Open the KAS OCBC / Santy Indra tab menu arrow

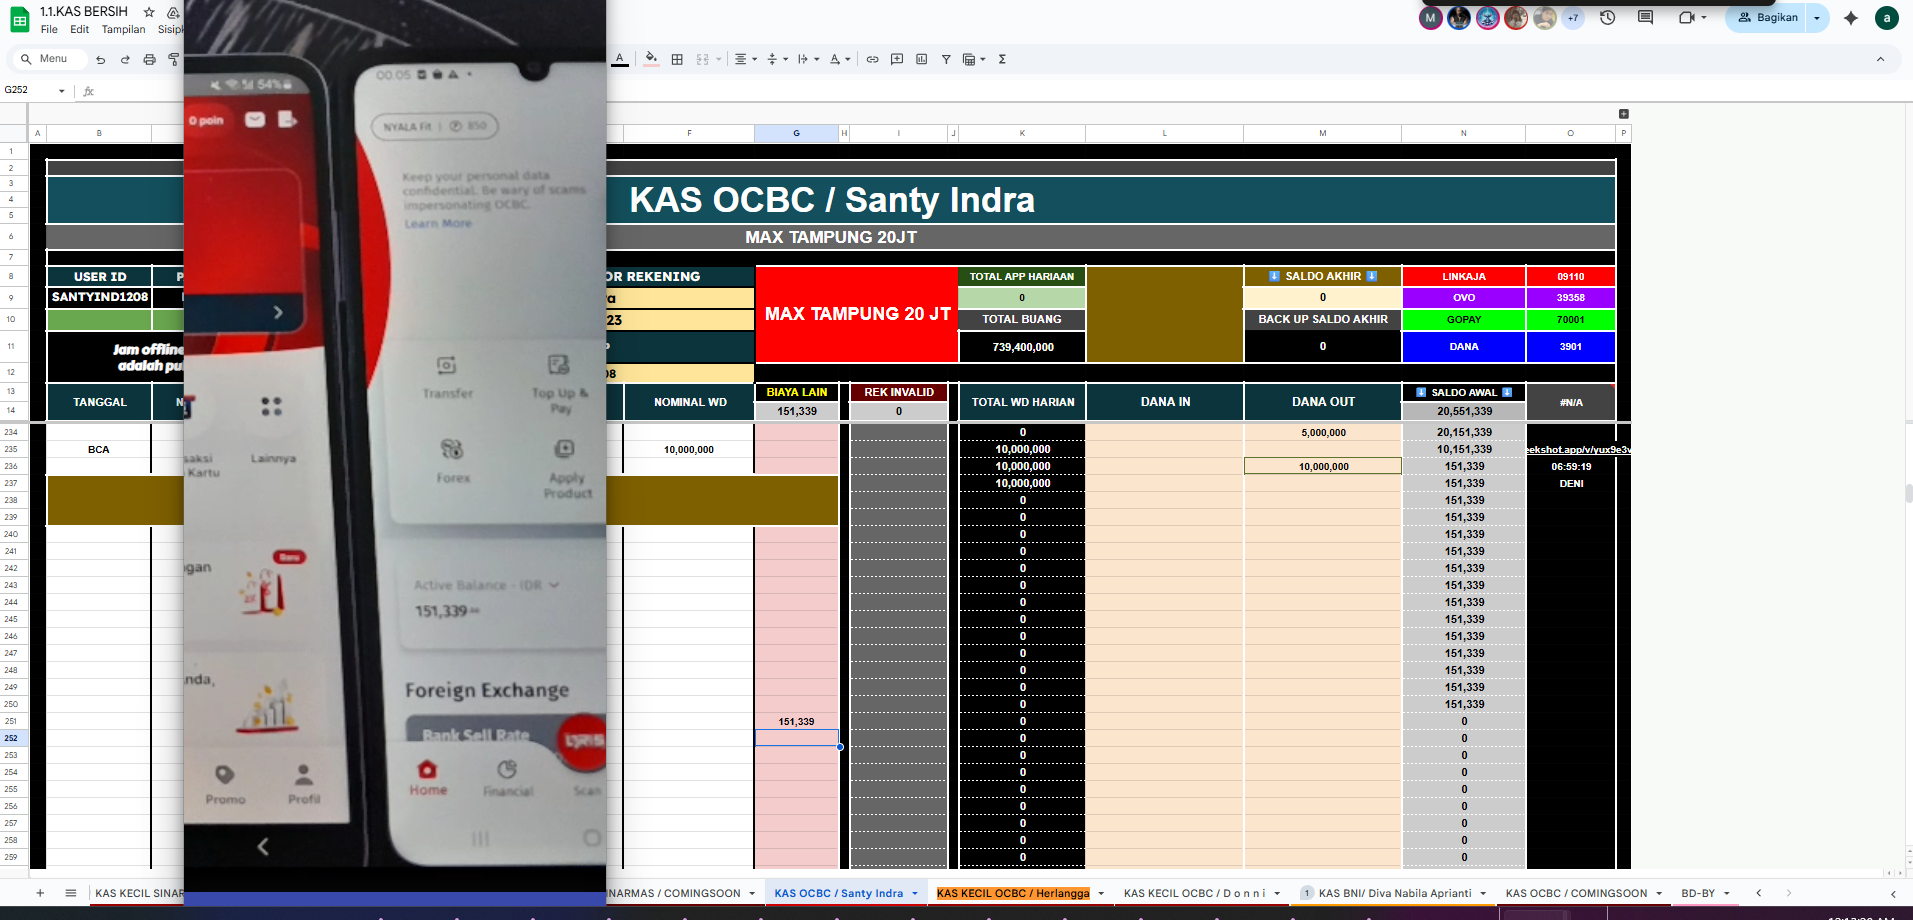pos(915,894)
